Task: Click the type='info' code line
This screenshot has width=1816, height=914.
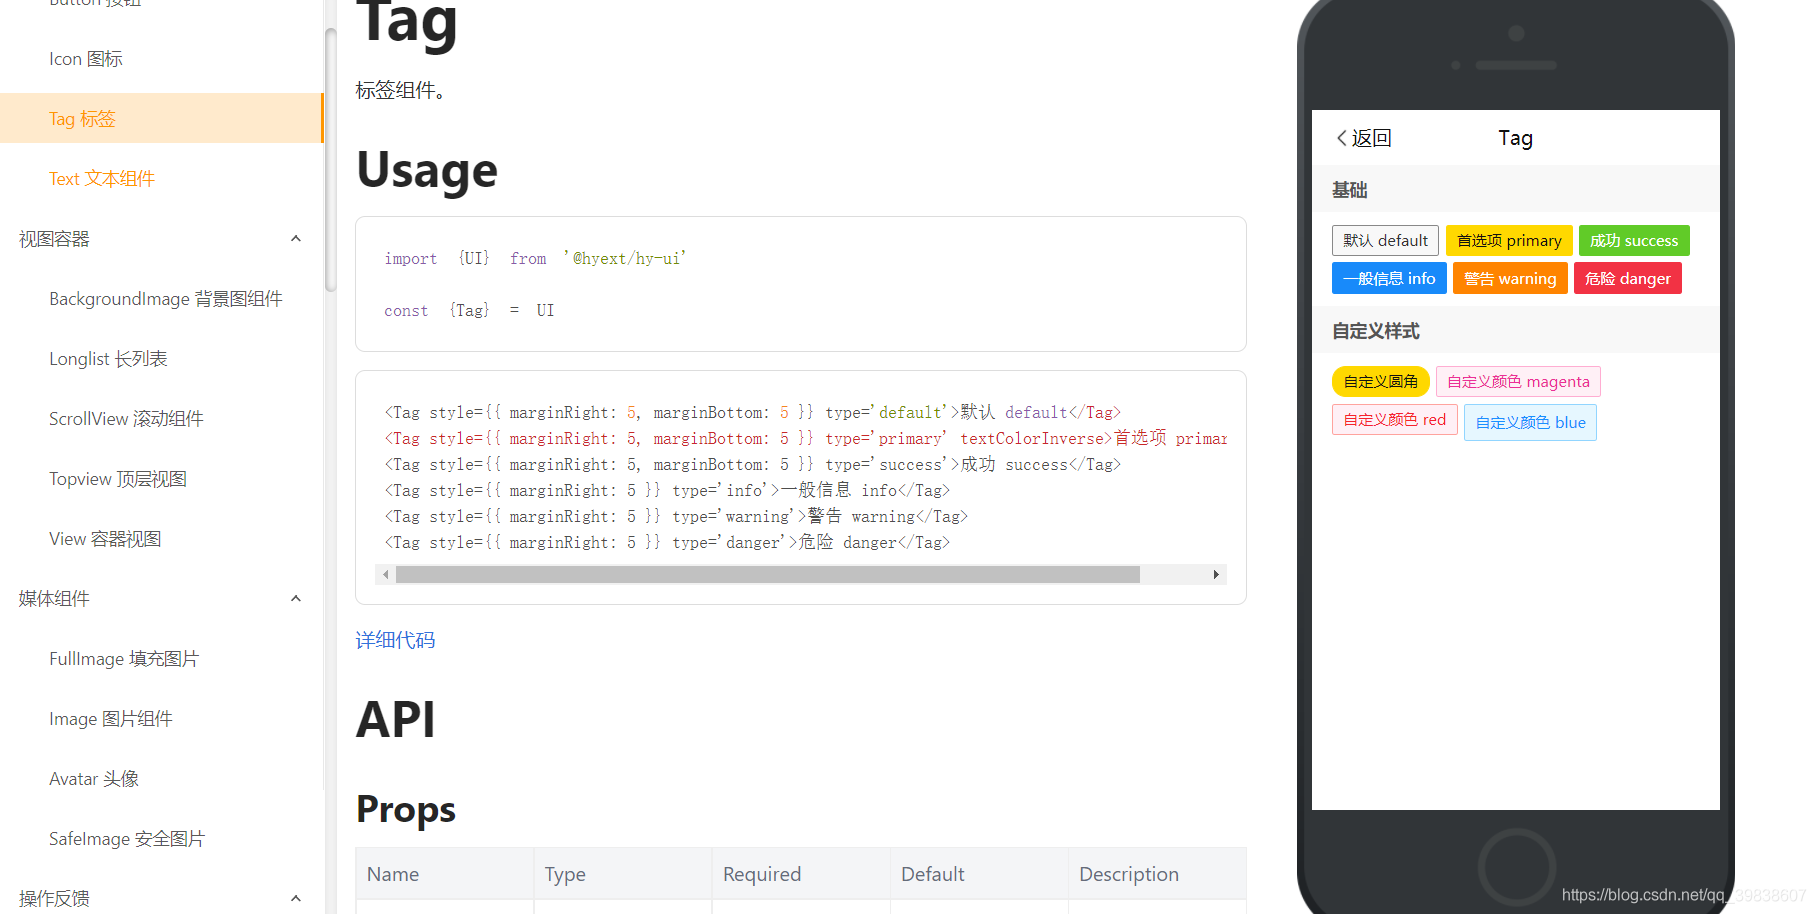Action: click(667, 490)
